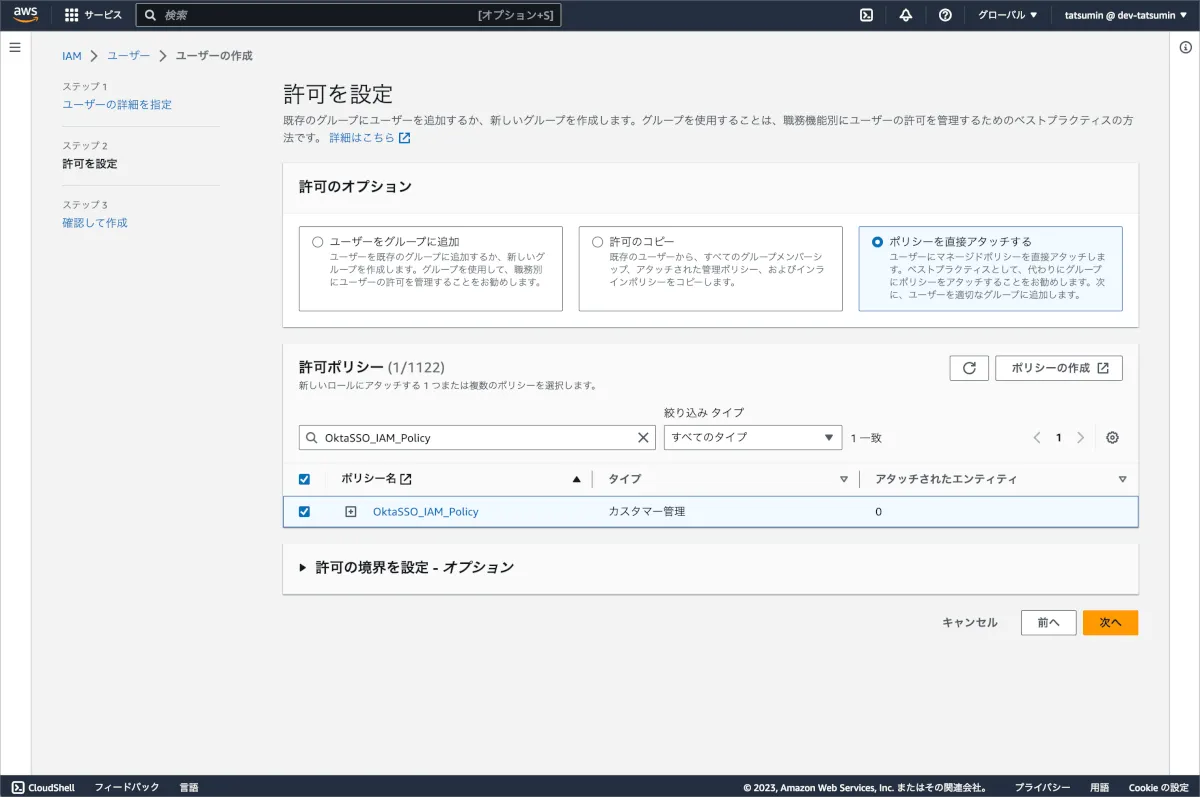Viewport: 1200px width, 797px height.
Task: Open the info panel icon at right edge
Action: 1186,48
